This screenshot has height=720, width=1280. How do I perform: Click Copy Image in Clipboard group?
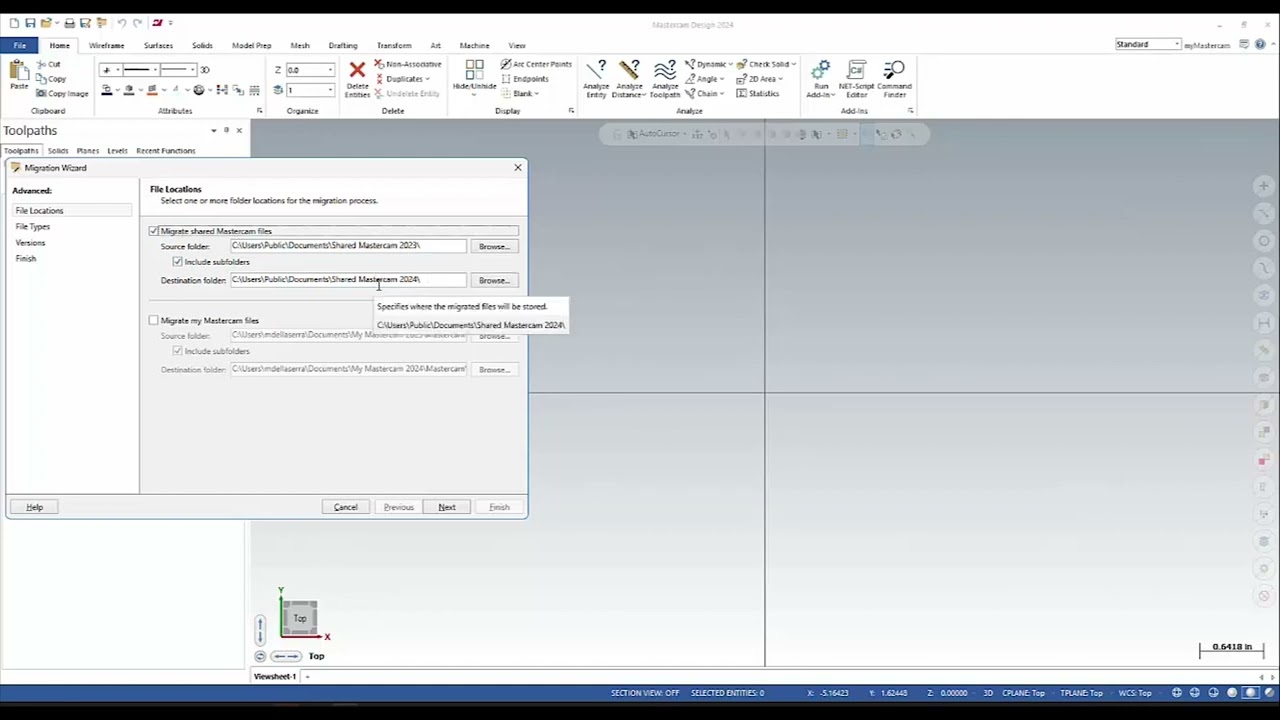click(x=62, y=93)
